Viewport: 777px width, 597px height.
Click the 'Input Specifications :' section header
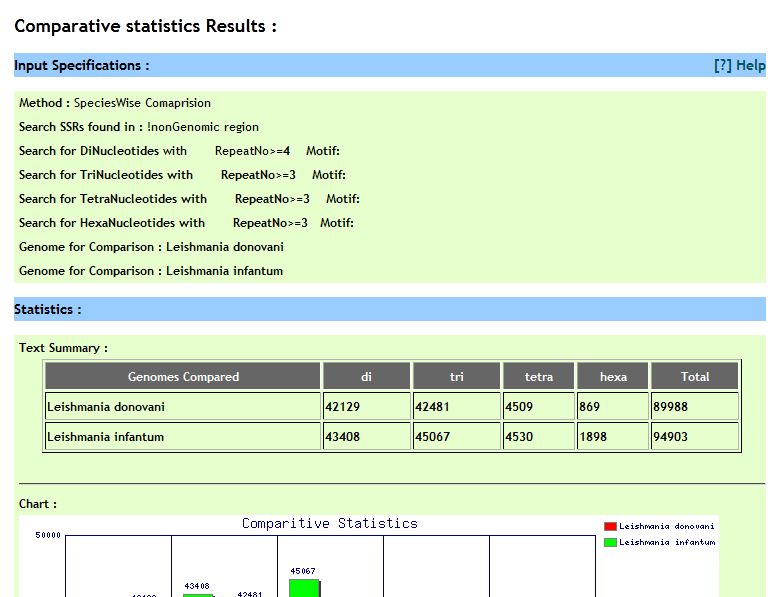pos(82,66)
